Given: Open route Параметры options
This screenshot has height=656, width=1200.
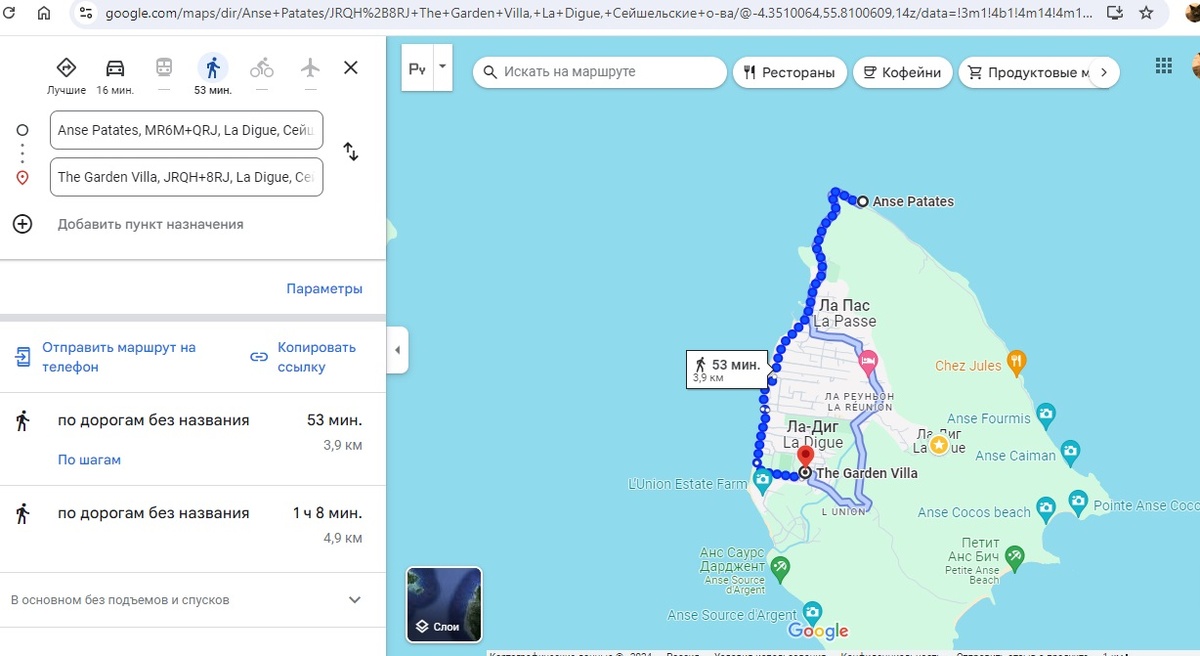Looking at the screenshot, I should pyautogui.click(x=324, y=289).
